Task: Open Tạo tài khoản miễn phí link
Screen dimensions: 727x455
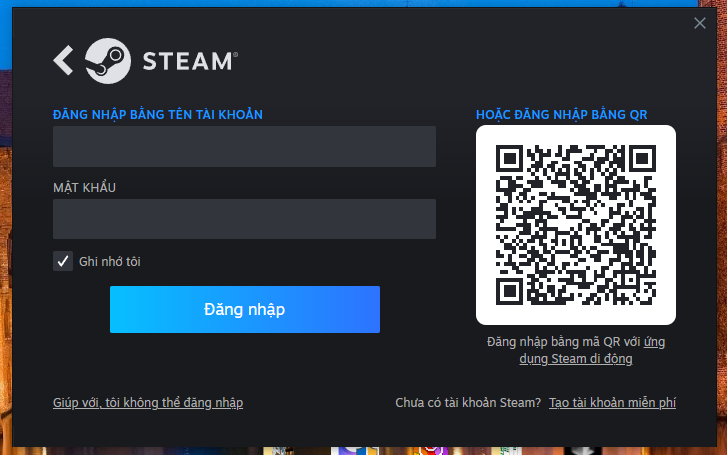Action: tap(612, 403)
